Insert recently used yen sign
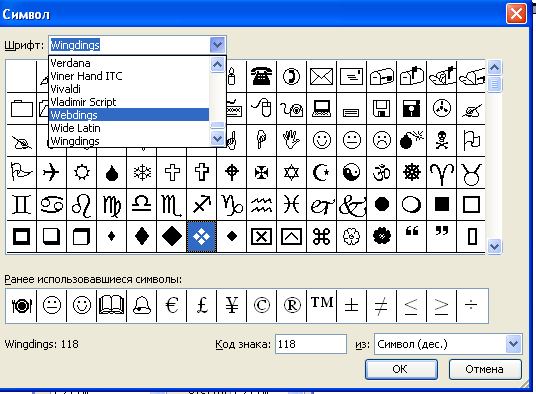 [232, 305]
